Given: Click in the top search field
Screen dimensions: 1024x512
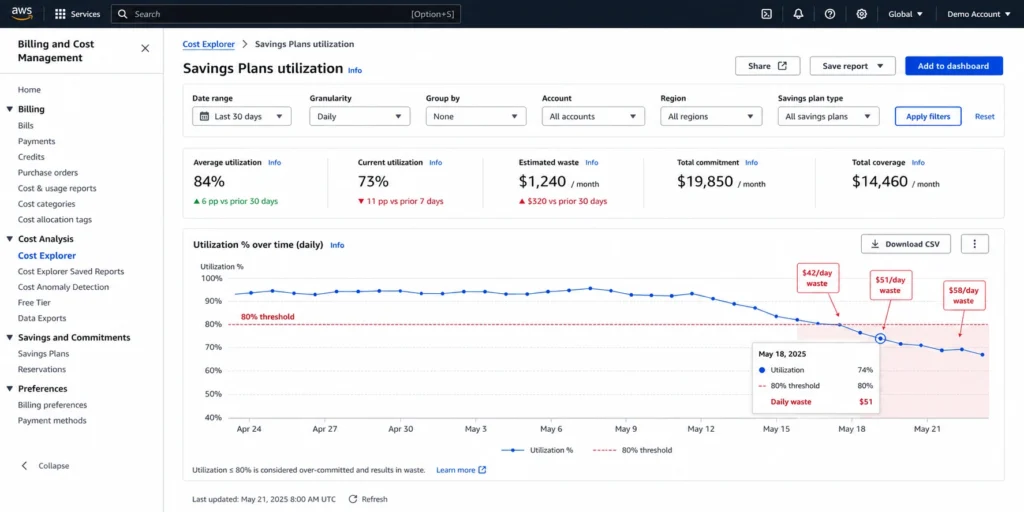Looking at the screenshot, I should [x=286, y=14].
